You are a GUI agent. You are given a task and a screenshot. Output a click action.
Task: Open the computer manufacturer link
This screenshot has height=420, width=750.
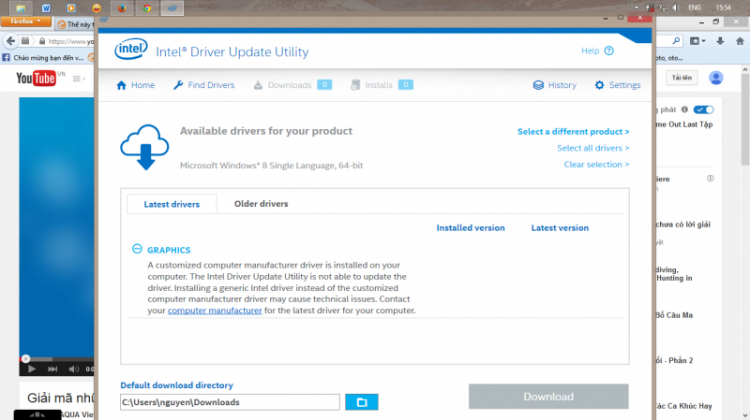(215, 310)
